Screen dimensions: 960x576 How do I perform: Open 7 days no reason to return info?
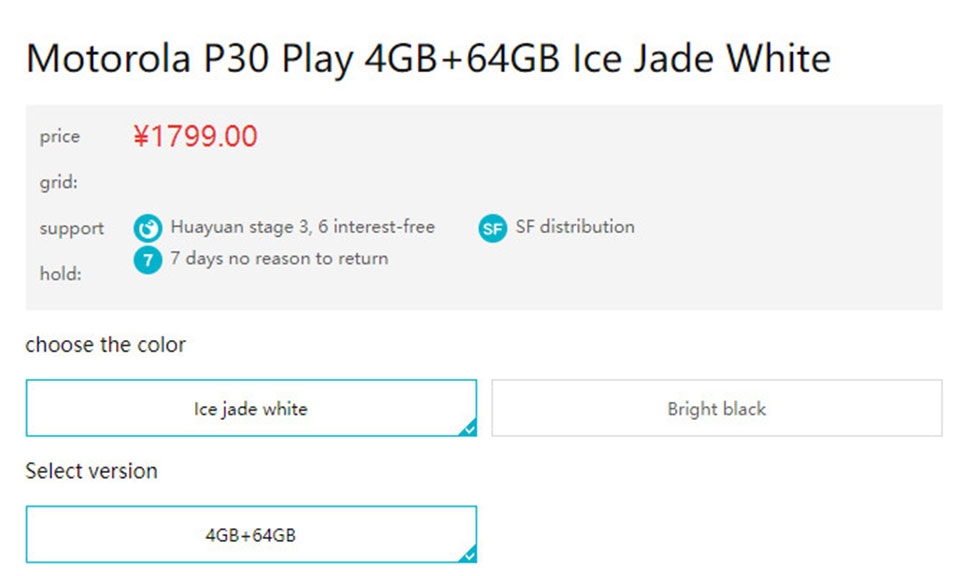click(x=279, y=258)
